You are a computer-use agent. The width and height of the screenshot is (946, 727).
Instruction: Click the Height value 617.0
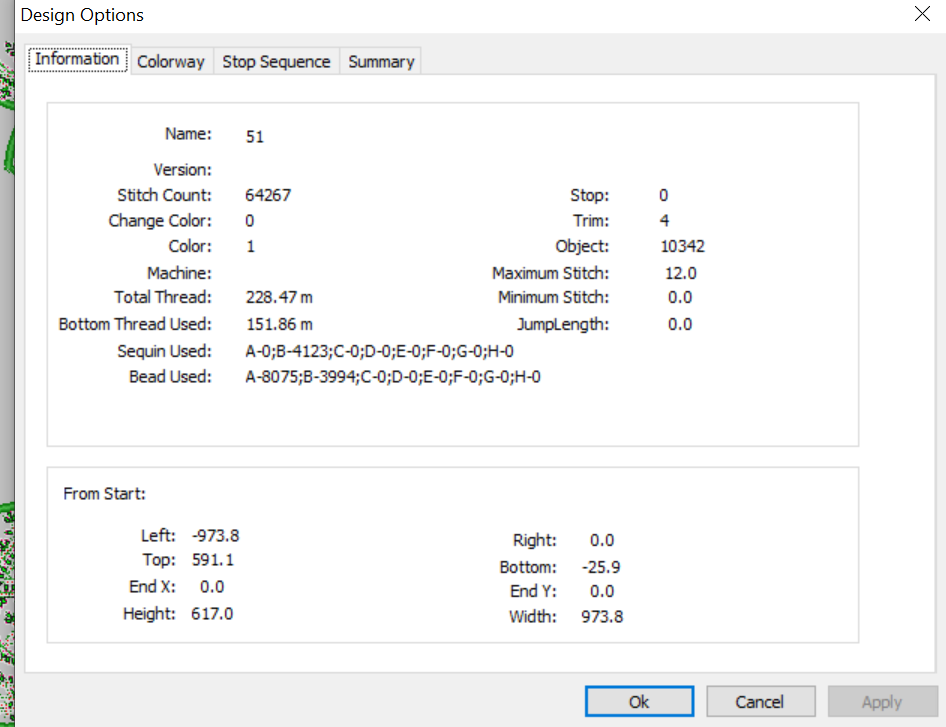point(212,614)
